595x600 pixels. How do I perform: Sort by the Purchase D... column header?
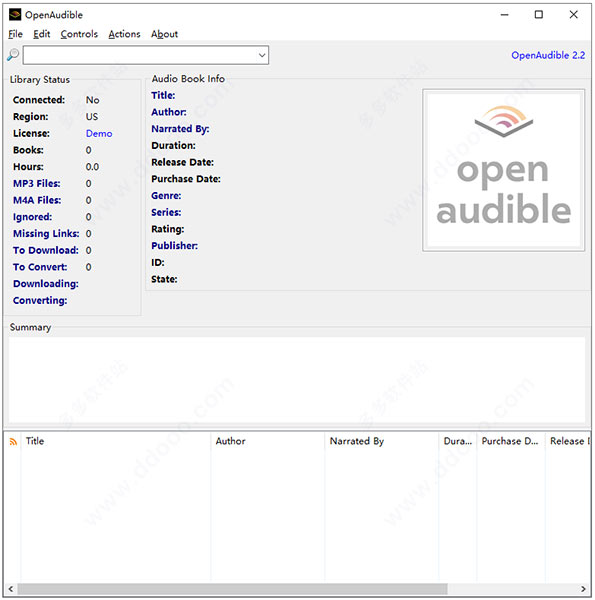click(511, 441)
